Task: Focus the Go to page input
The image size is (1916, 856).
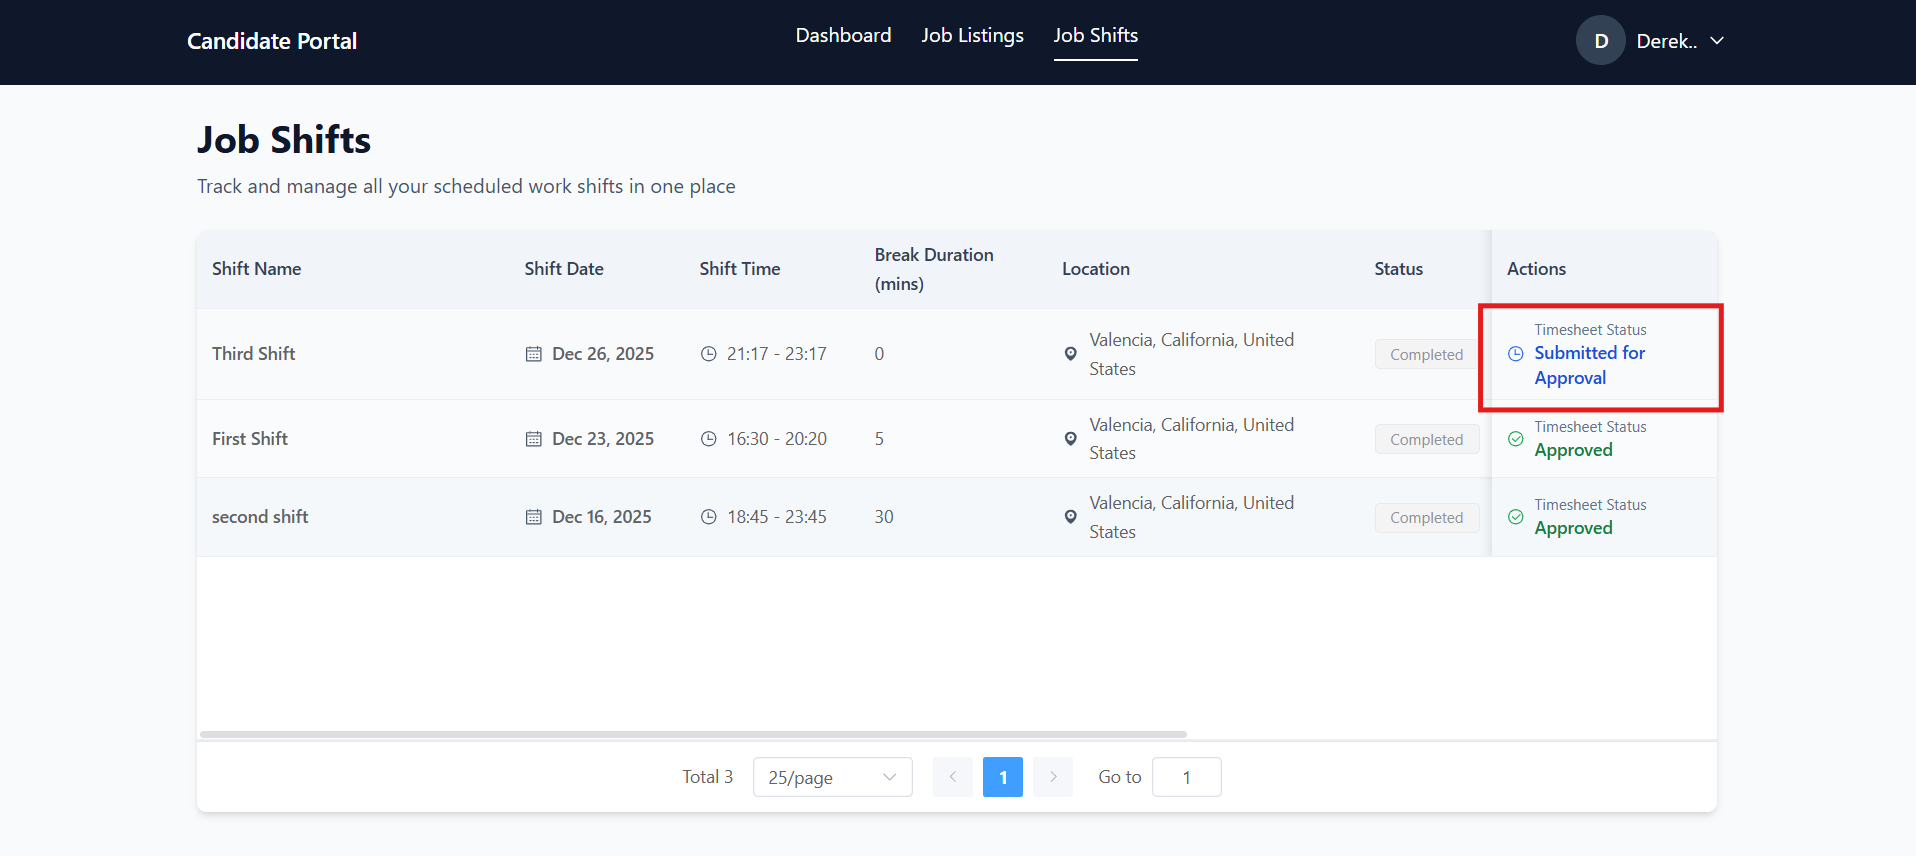Action: [1186, 777]
